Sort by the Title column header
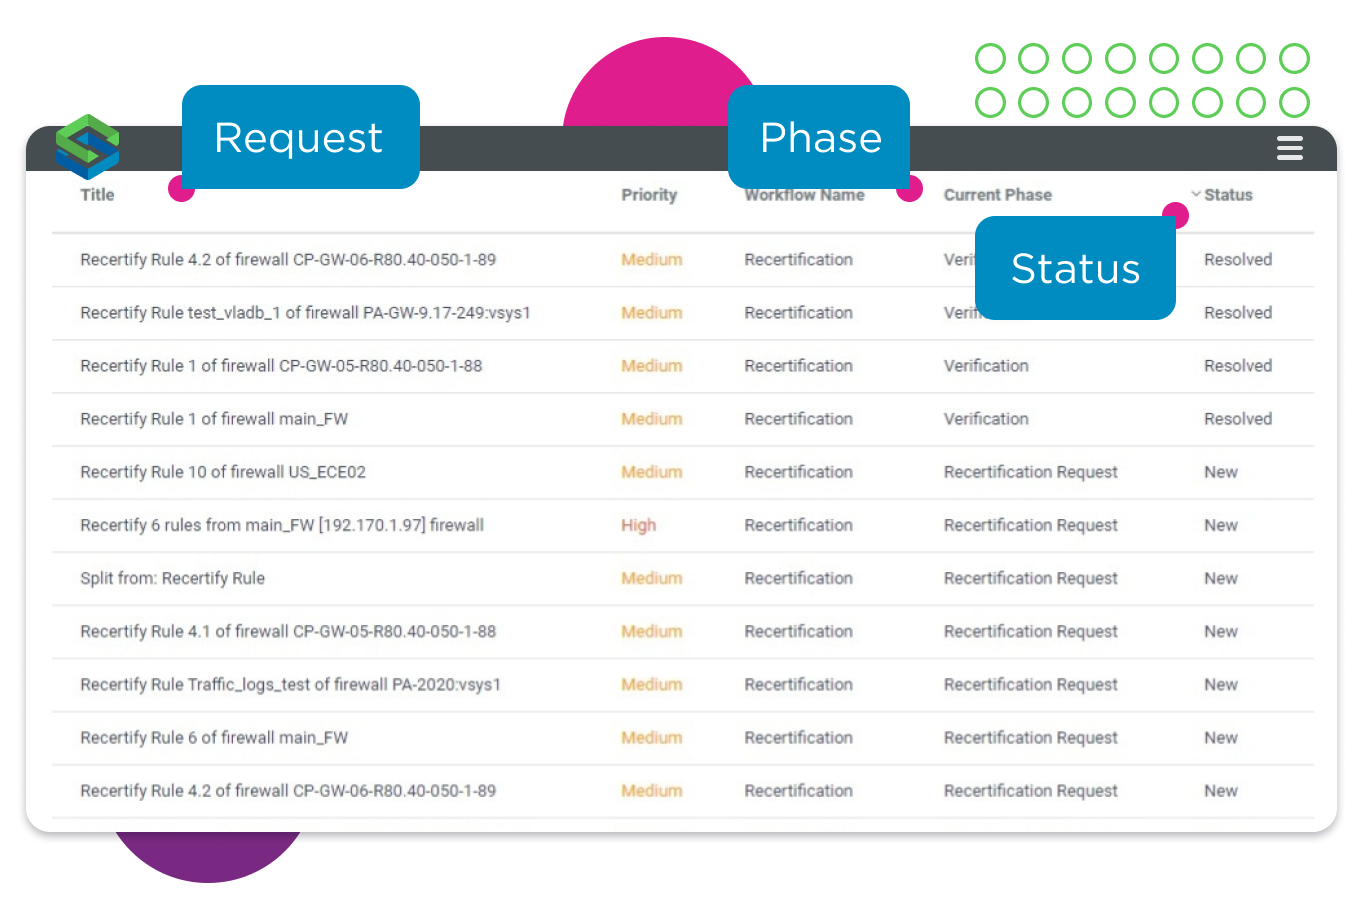 point(97,195)
